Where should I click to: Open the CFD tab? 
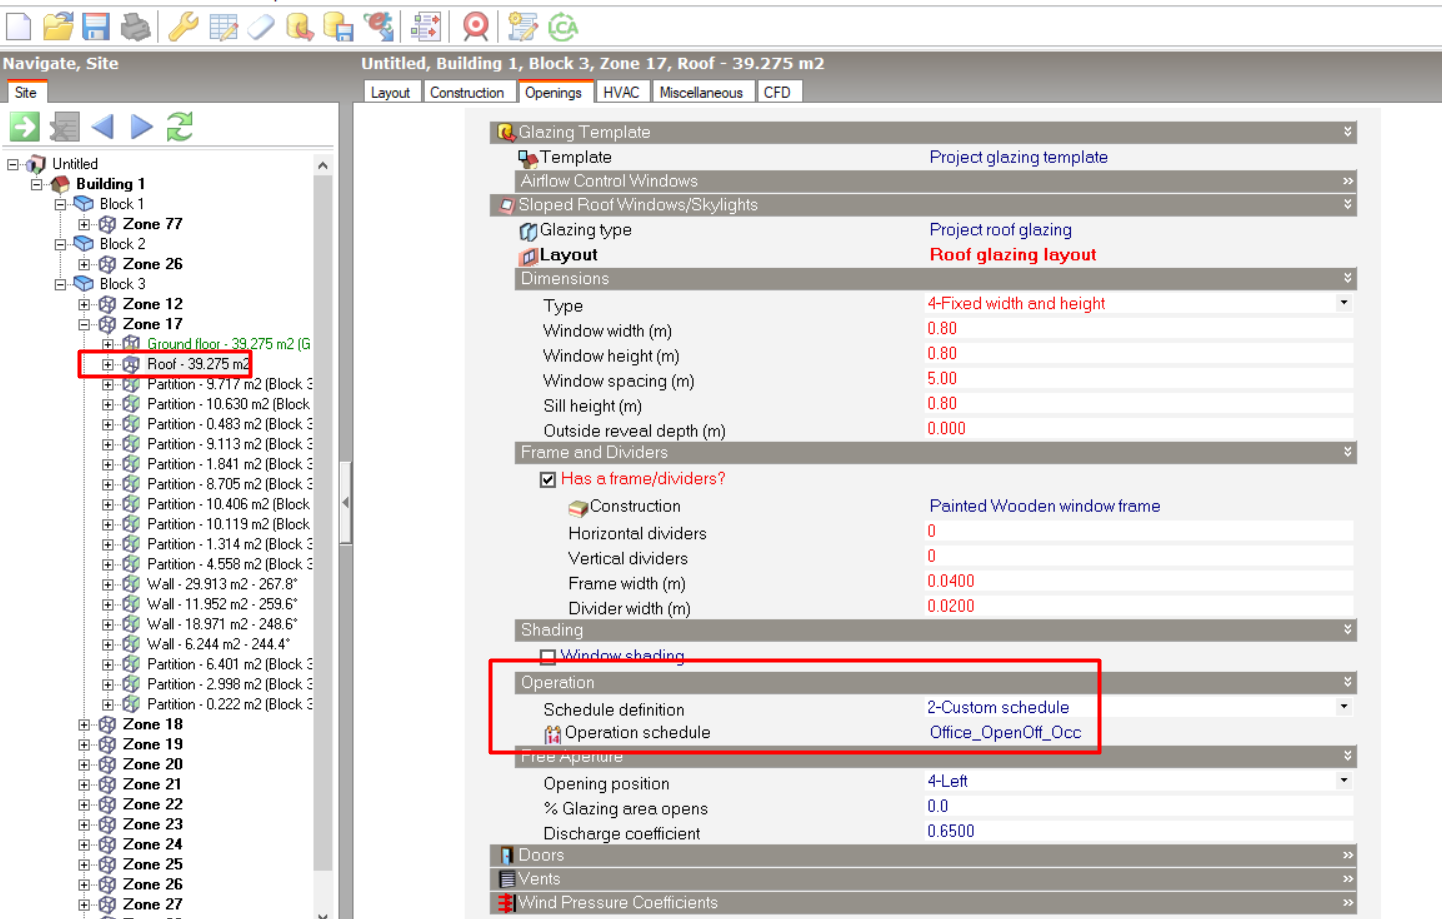tap(777, 92)
